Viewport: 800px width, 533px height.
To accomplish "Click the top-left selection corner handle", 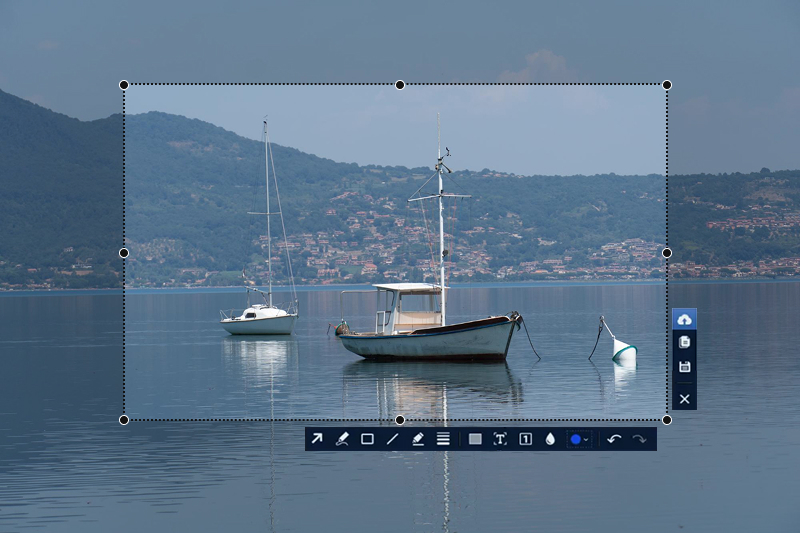I will pos(124,85).
